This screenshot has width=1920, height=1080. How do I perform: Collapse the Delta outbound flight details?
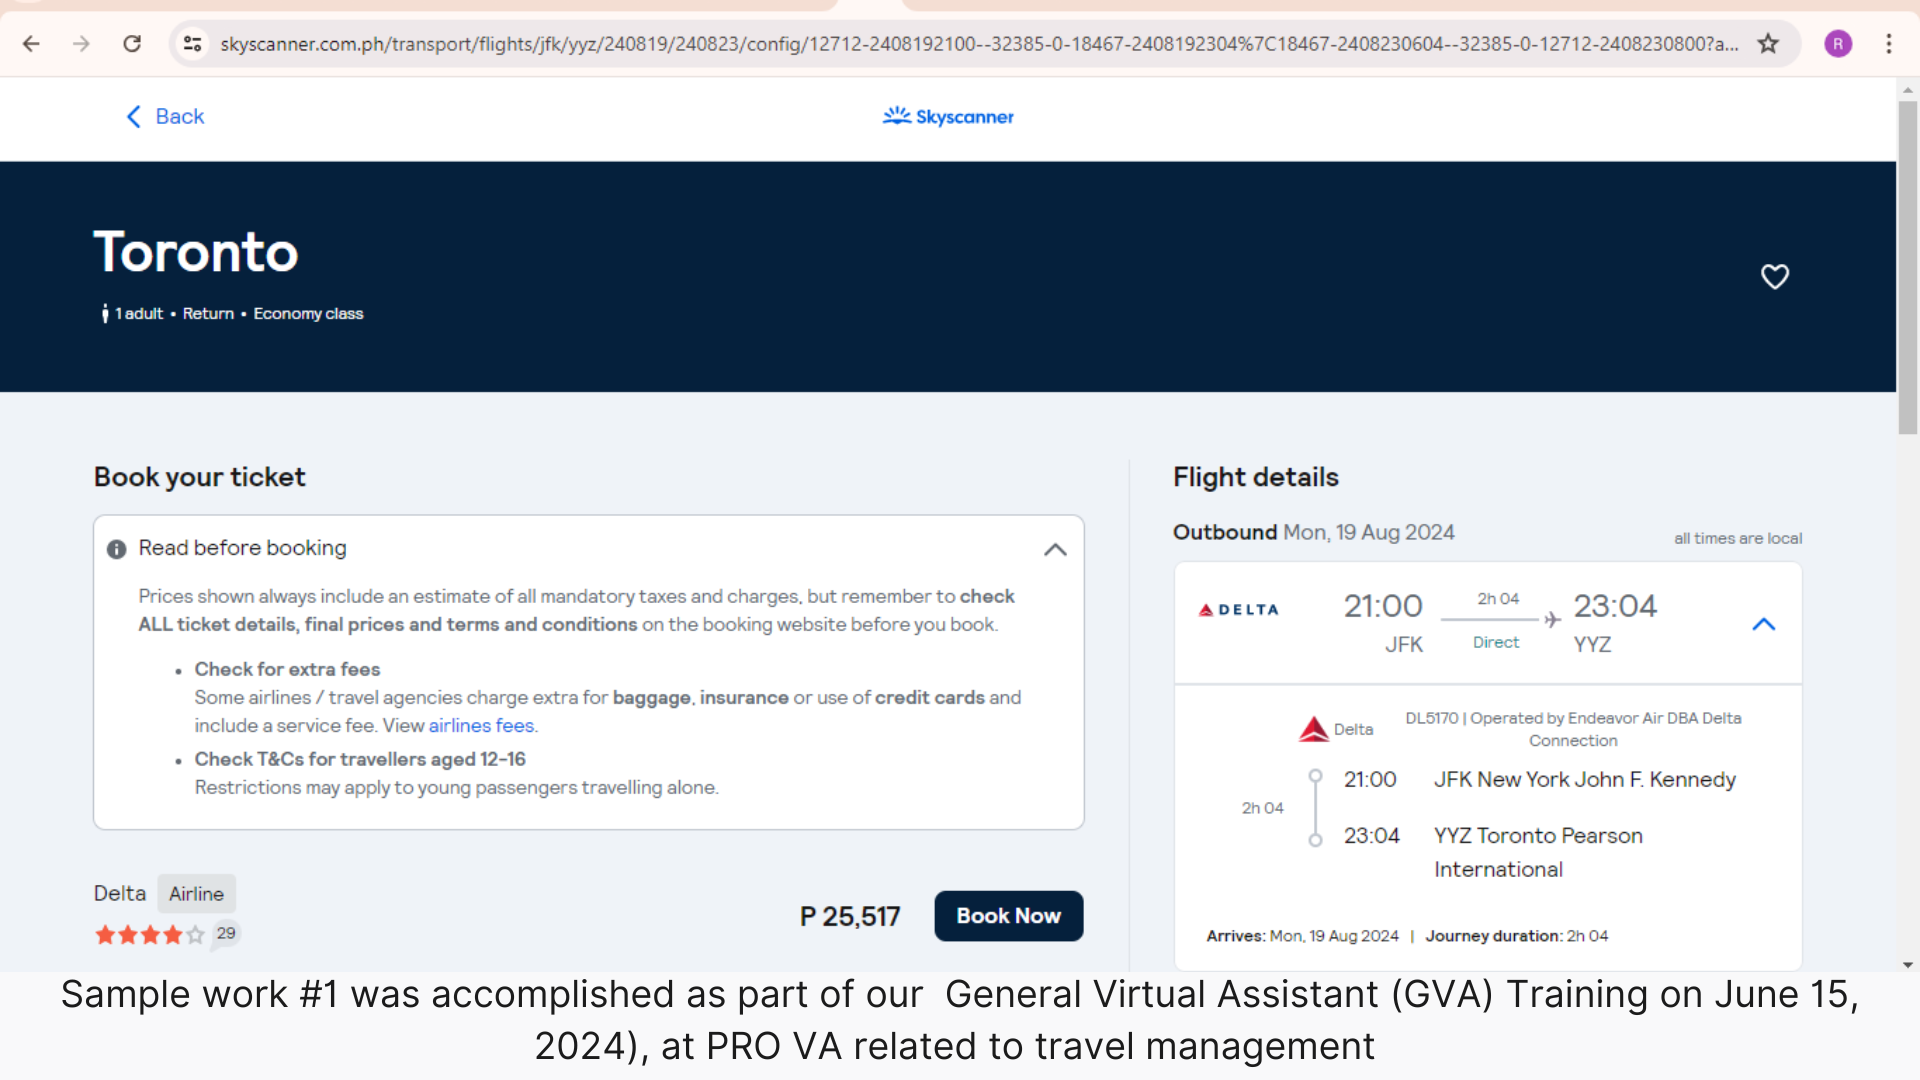1763,625
